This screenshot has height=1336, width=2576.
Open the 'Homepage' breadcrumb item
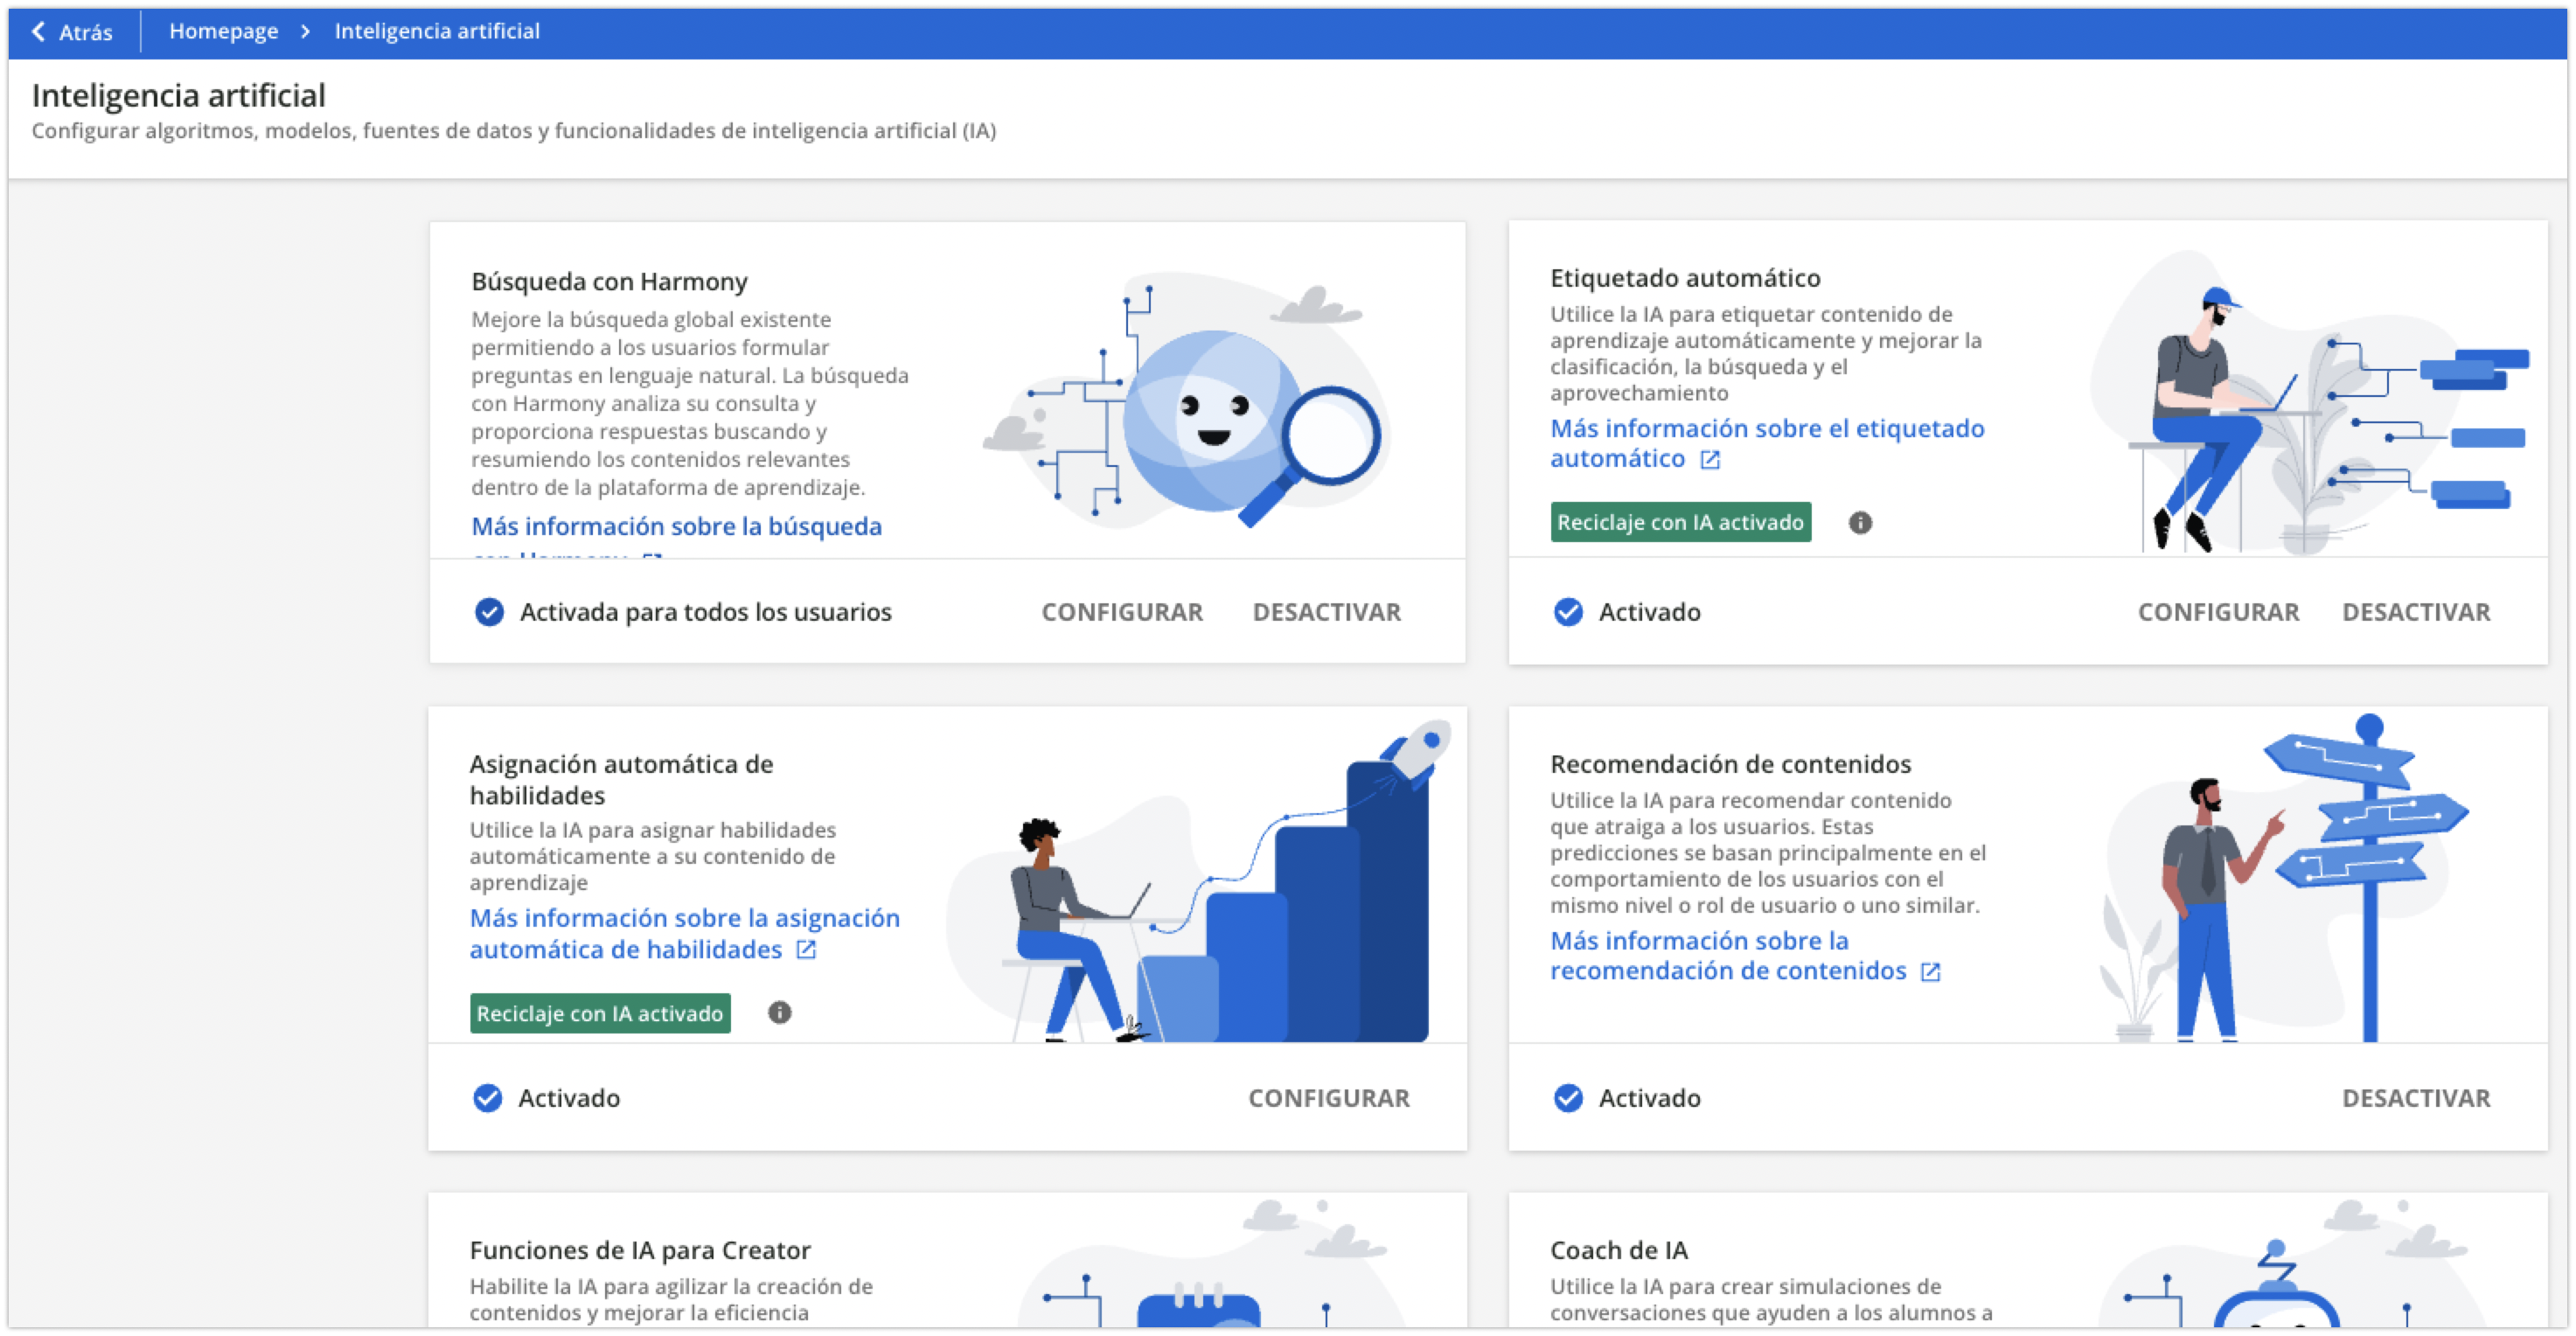tap(225, 30)
